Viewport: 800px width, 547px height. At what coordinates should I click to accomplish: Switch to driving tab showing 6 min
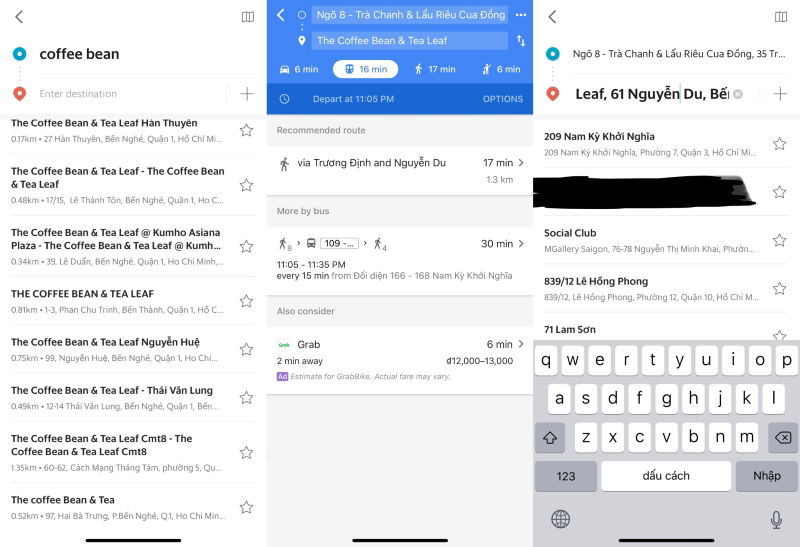(299, 69)
